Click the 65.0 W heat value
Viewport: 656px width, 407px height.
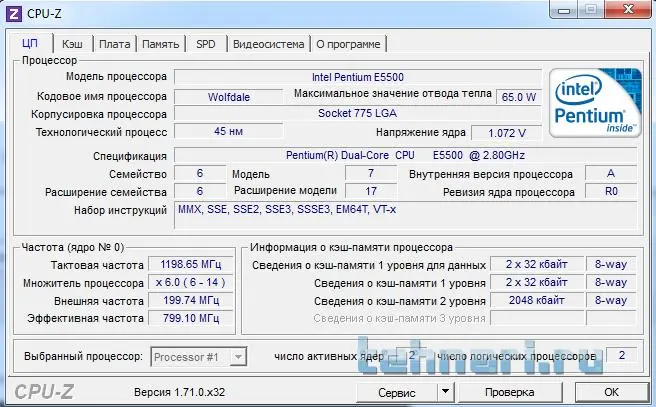519,97
